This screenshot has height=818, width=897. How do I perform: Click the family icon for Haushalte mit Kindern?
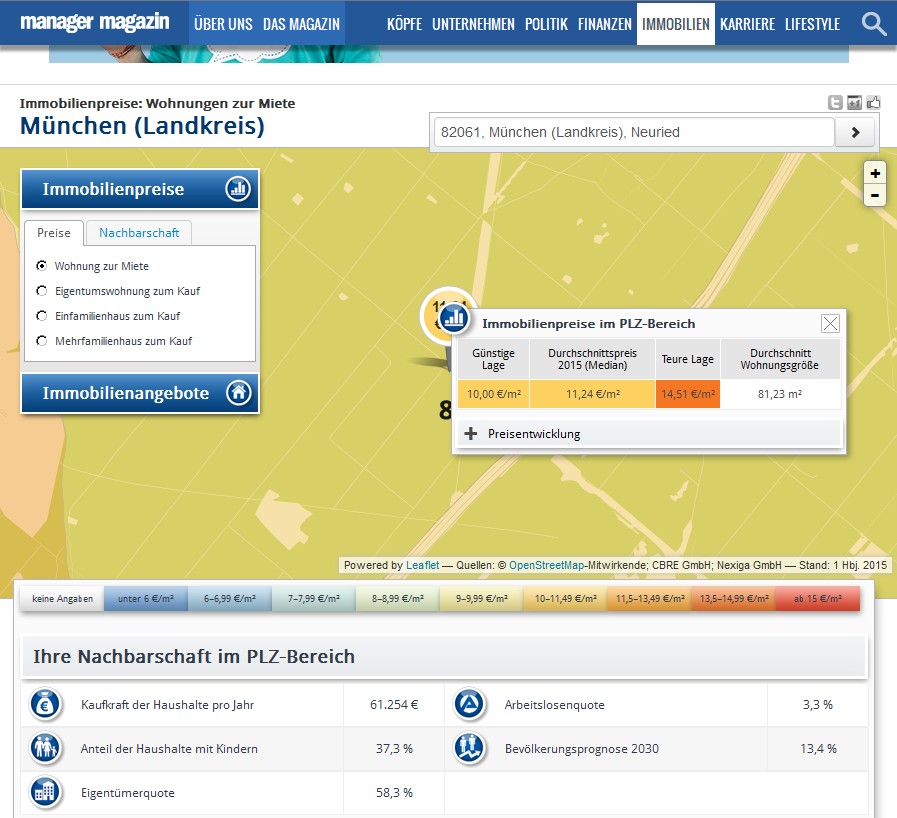click(45, 748)
